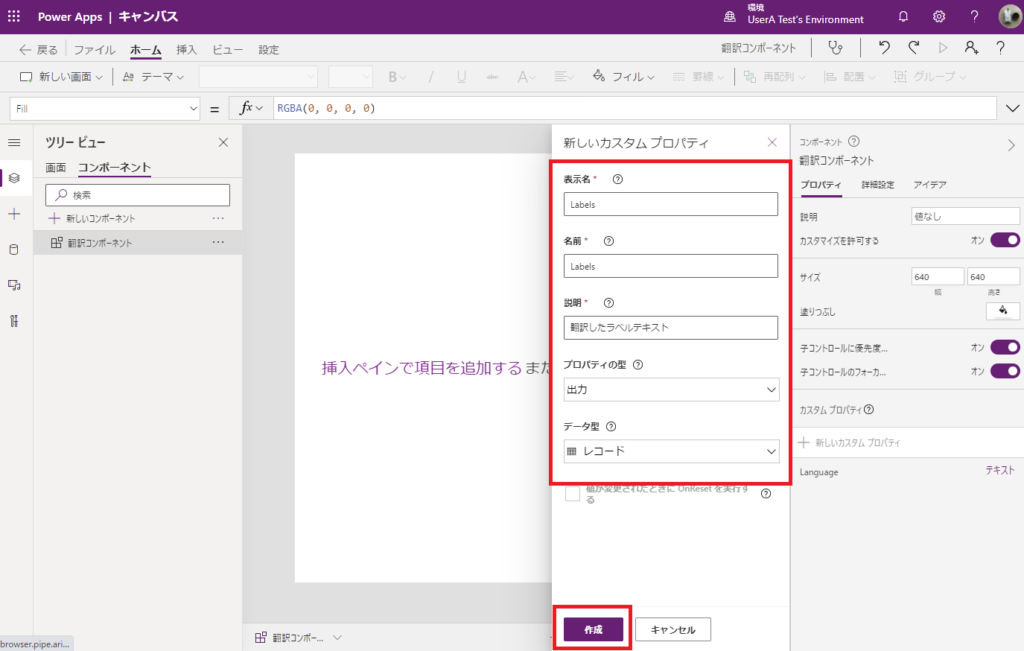
Task: Open the ホーム menu tab
Action: tap(146, 50)
